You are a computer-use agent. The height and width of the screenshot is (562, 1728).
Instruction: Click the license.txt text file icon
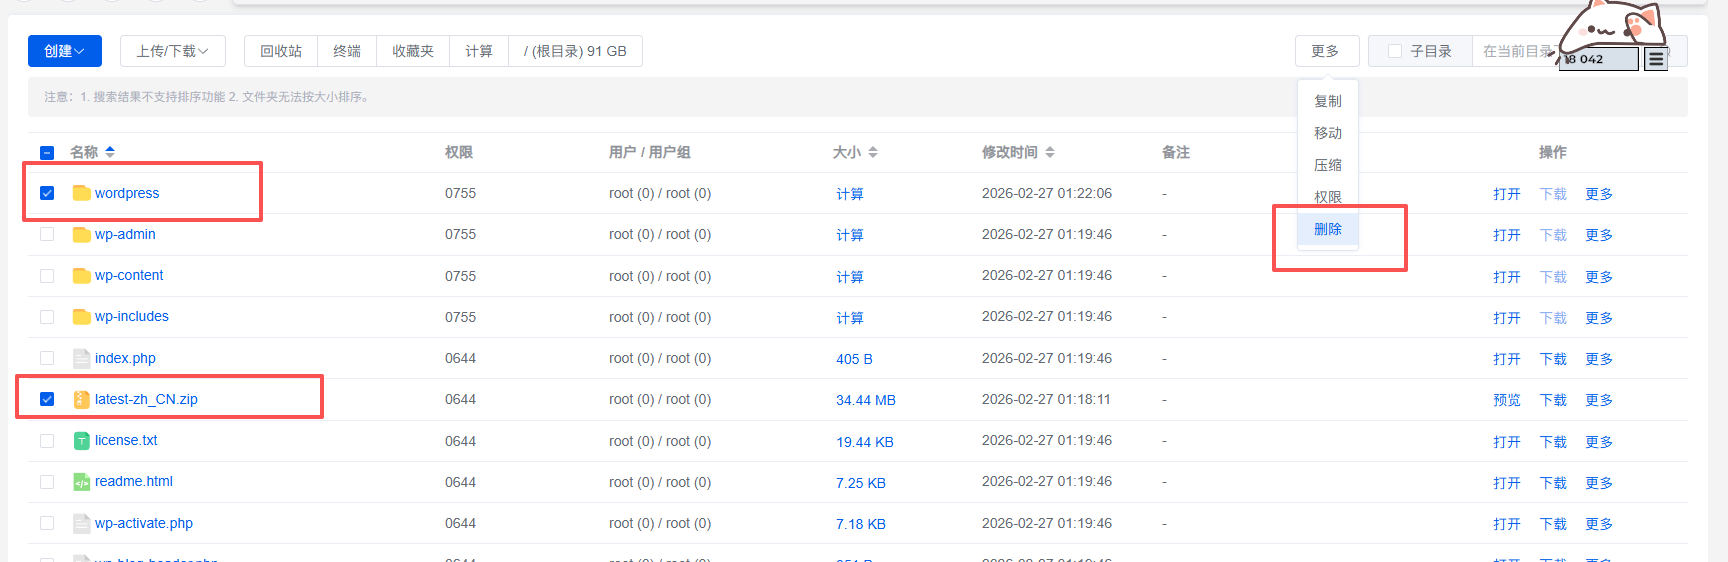point(81,441)
